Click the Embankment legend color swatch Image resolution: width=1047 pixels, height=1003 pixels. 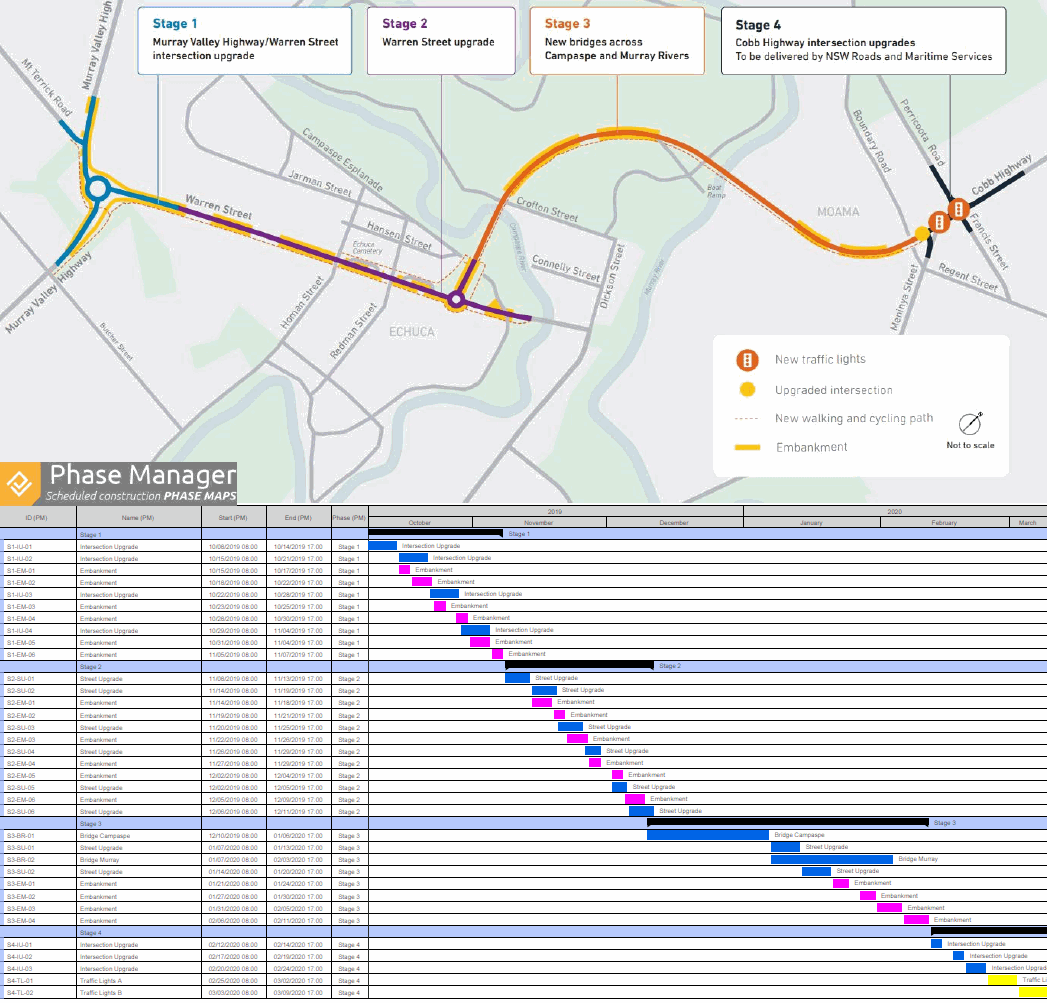tap(746, 447)
